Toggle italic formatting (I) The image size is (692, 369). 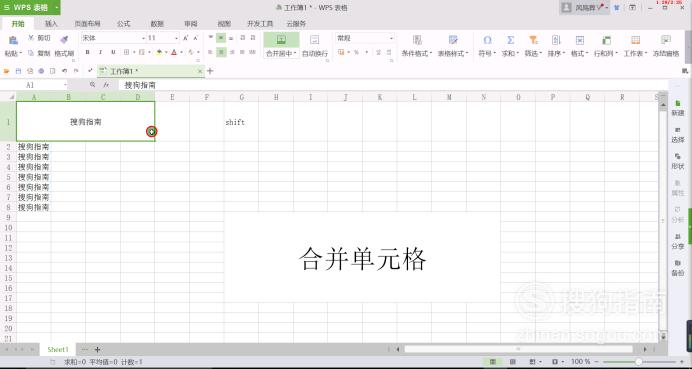(x=101, y=53)
